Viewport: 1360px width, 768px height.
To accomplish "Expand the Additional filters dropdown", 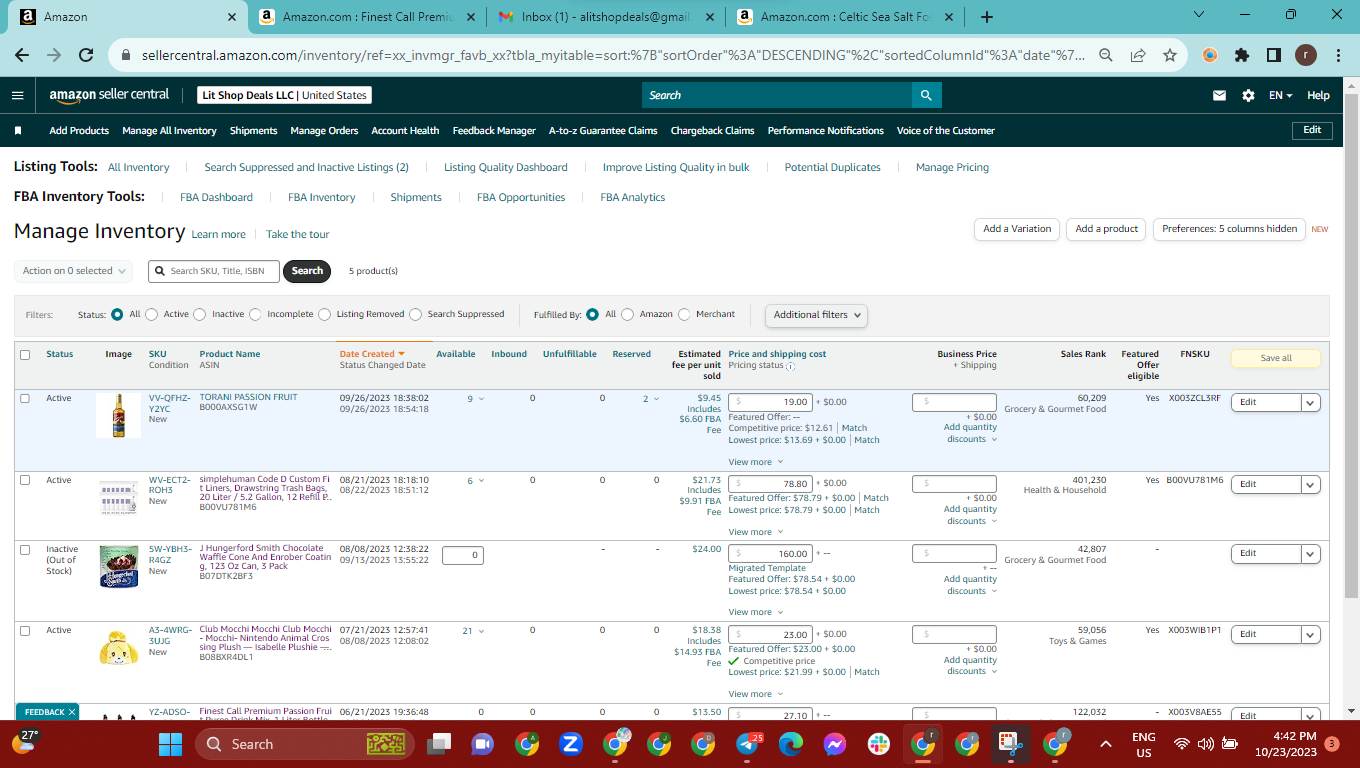I will point(816,315).
